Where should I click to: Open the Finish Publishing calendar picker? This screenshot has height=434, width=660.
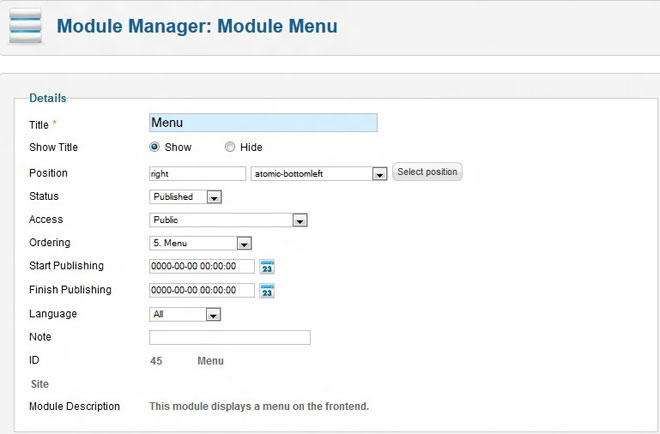(x=267, y=291)
